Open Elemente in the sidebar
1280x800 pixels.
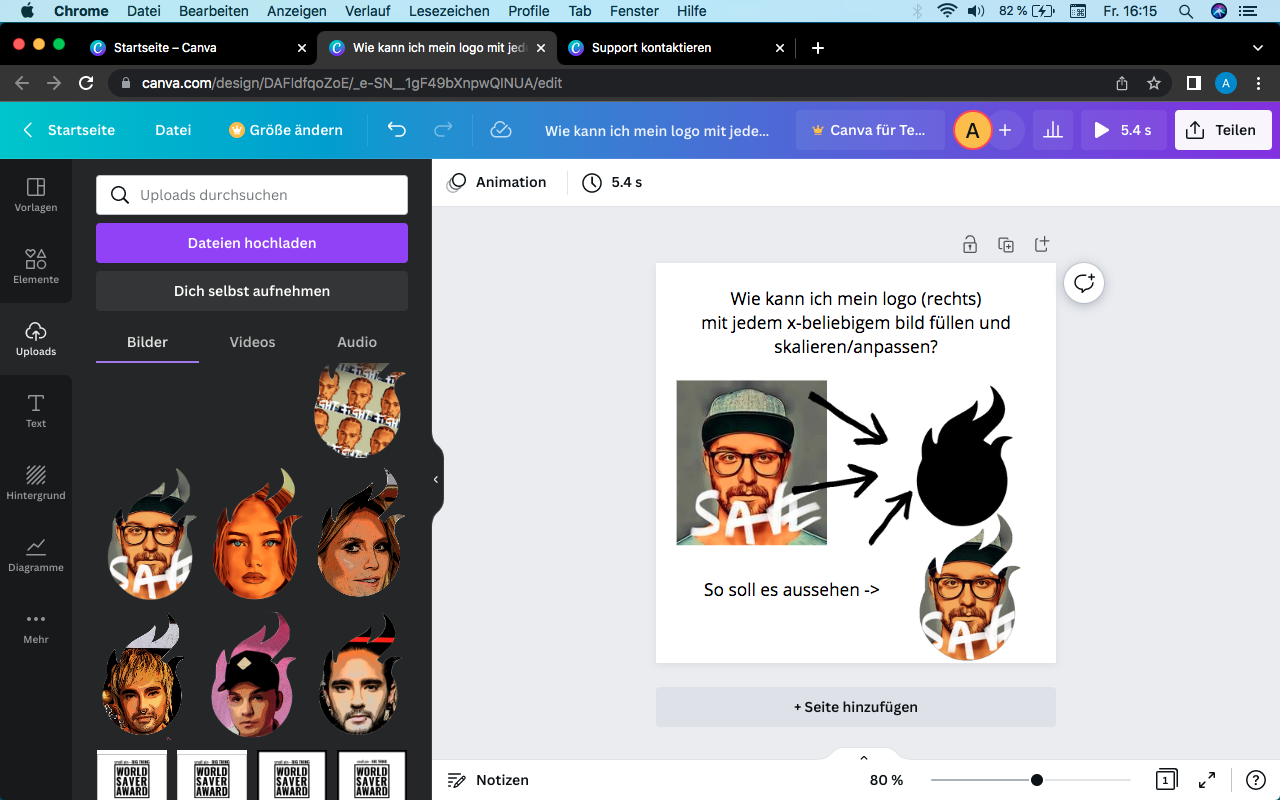[x=36, y=267]
